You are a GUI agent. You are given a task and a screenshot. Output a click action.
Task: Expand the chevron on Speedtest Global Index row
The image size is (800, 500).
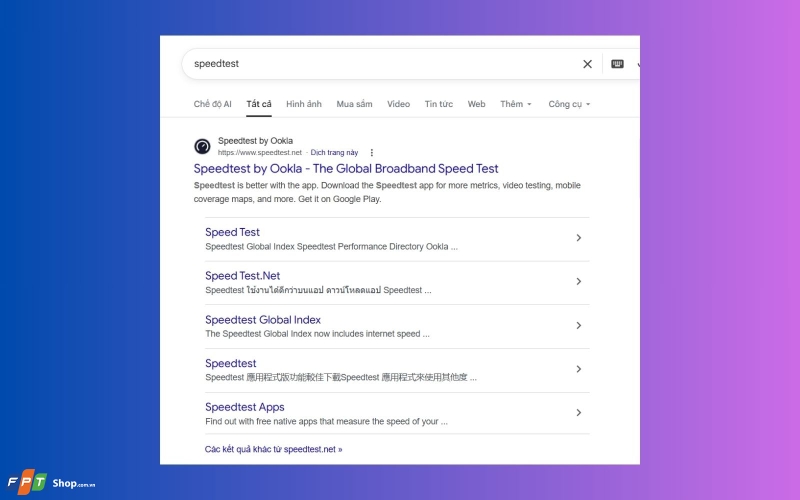tap(579, 326)
